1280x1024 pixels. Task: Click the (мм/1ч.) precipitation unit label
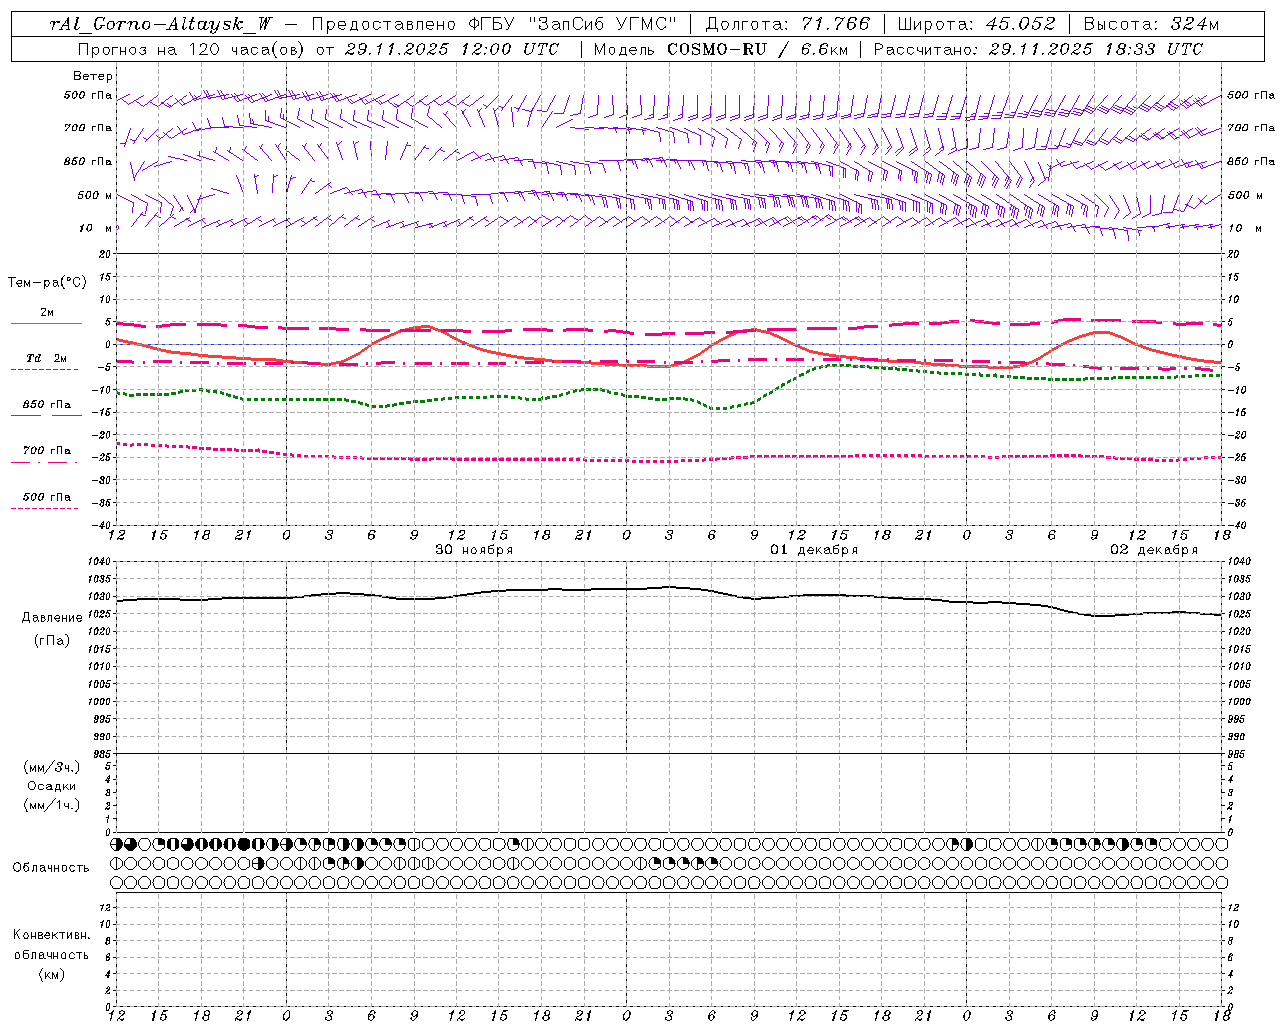coord(52,805)
